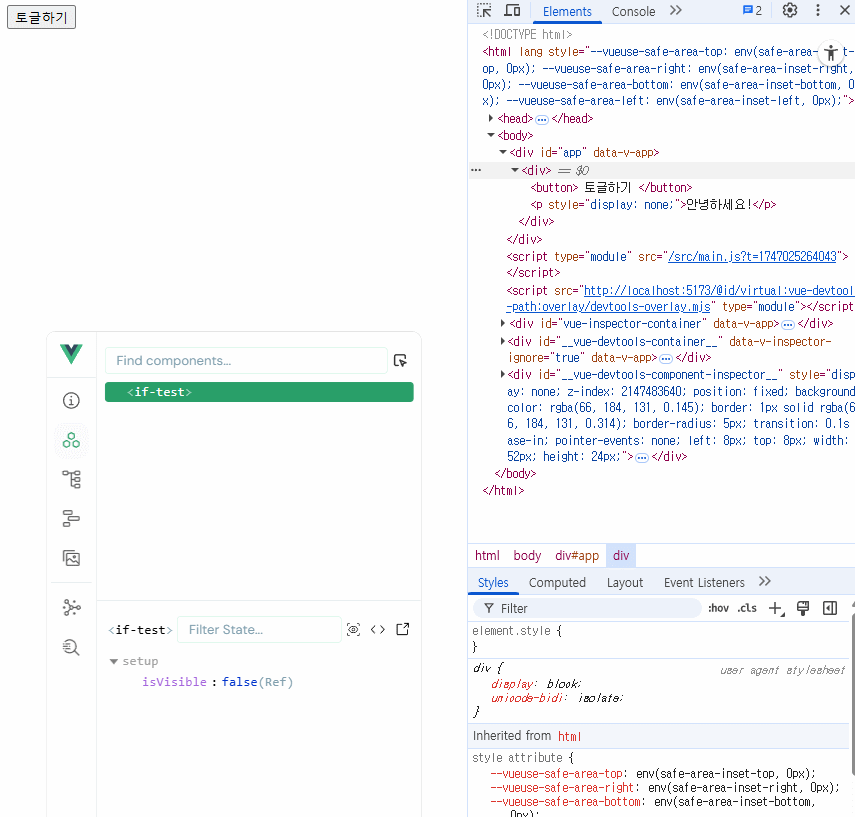Open the /src/main.js link
The height and width of the screenshot is (817, 855).
tap(752, 256)
